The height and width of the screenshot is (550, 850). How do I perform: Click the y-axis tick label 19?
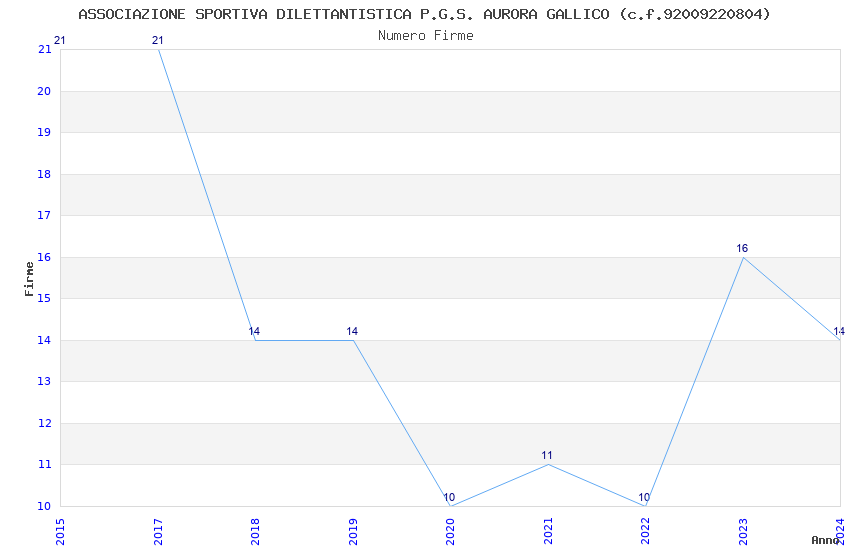click(x=44, y=132)
